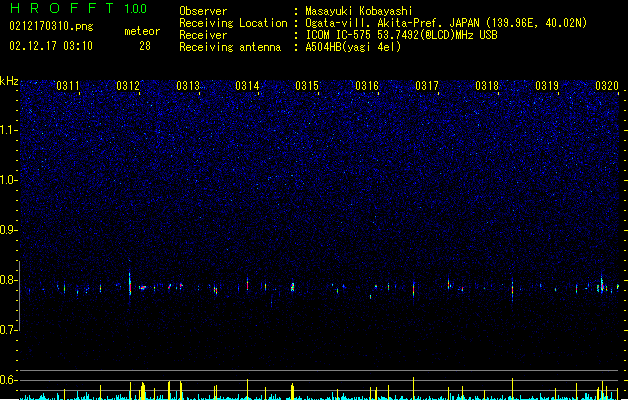Click the 0314 time marker
629x400 pixels.
pyautogui.click(x=247, y=86)
